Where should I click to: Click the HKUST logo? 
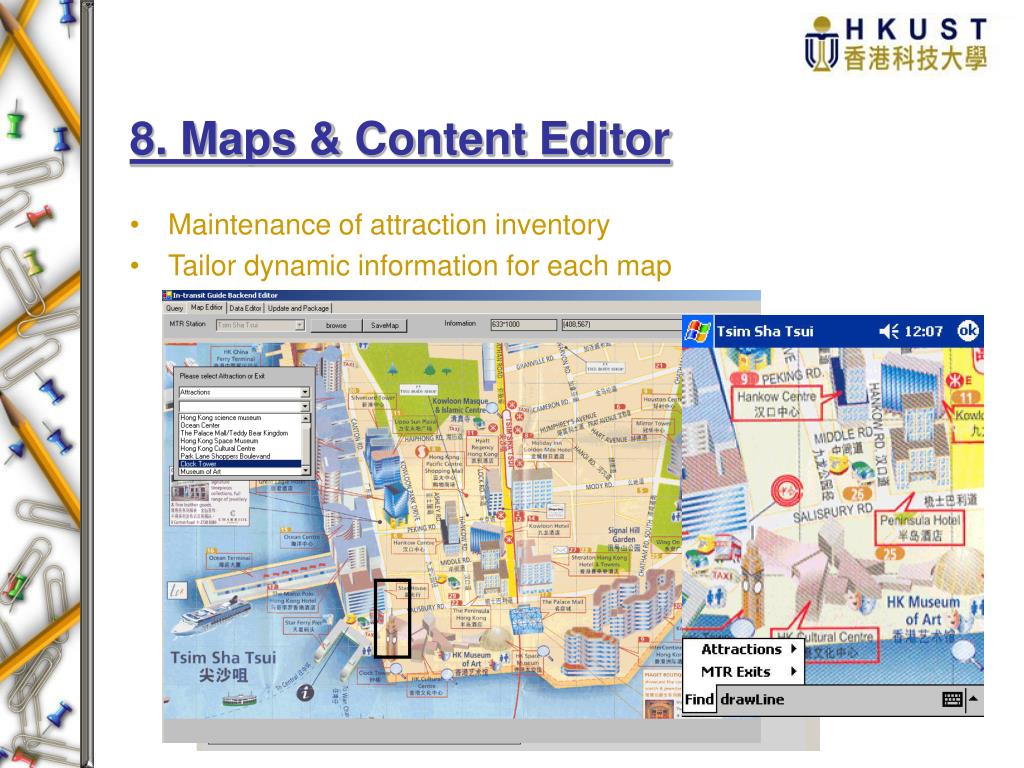coord(896,44)
